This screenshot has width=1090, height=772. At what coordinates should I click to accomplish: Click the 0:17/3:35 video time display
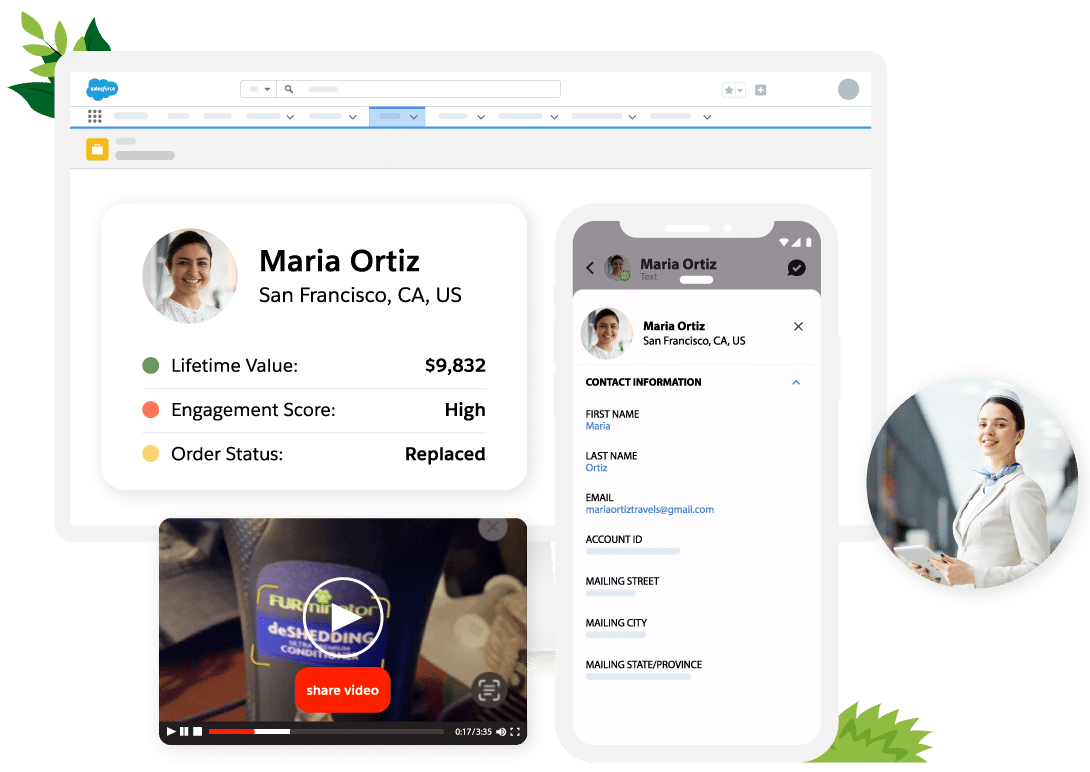tap(473, 732)
